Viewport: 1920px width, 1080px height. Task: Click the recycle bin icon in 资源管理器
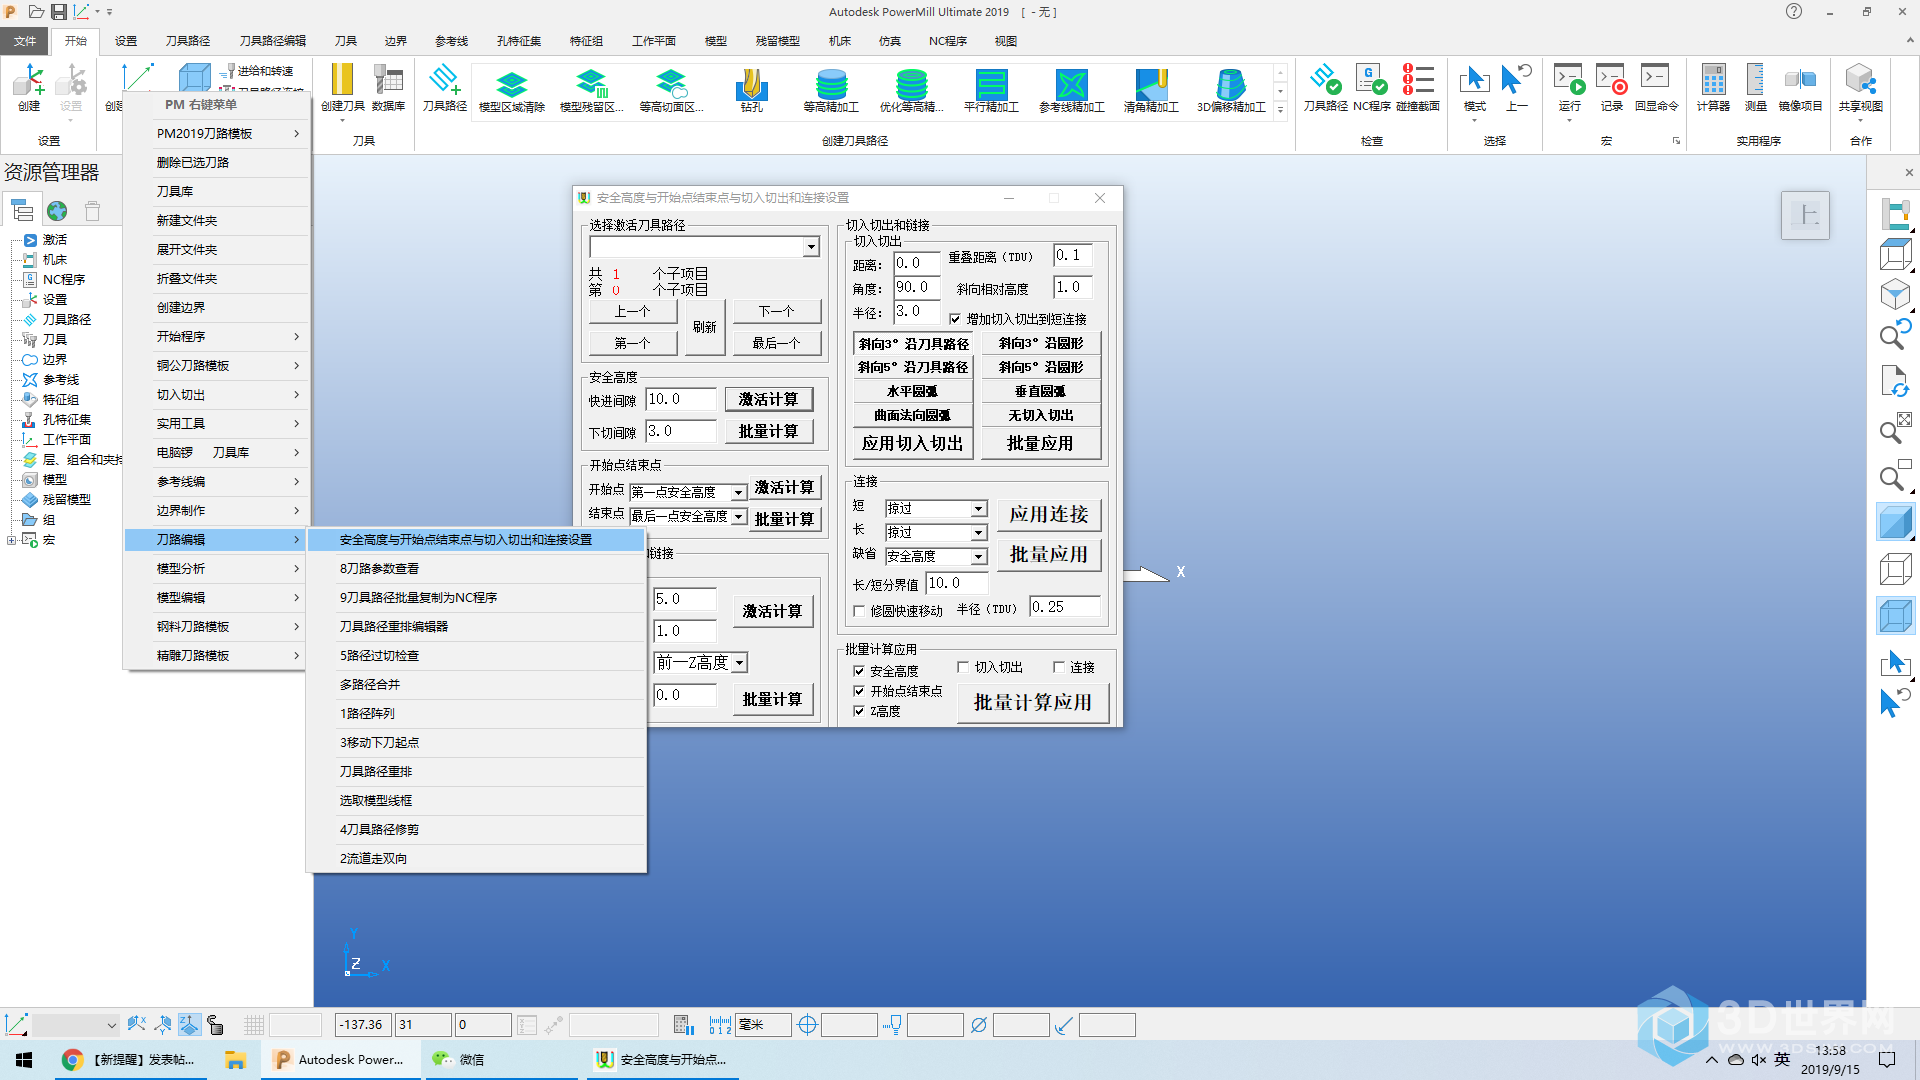point(92,211)
